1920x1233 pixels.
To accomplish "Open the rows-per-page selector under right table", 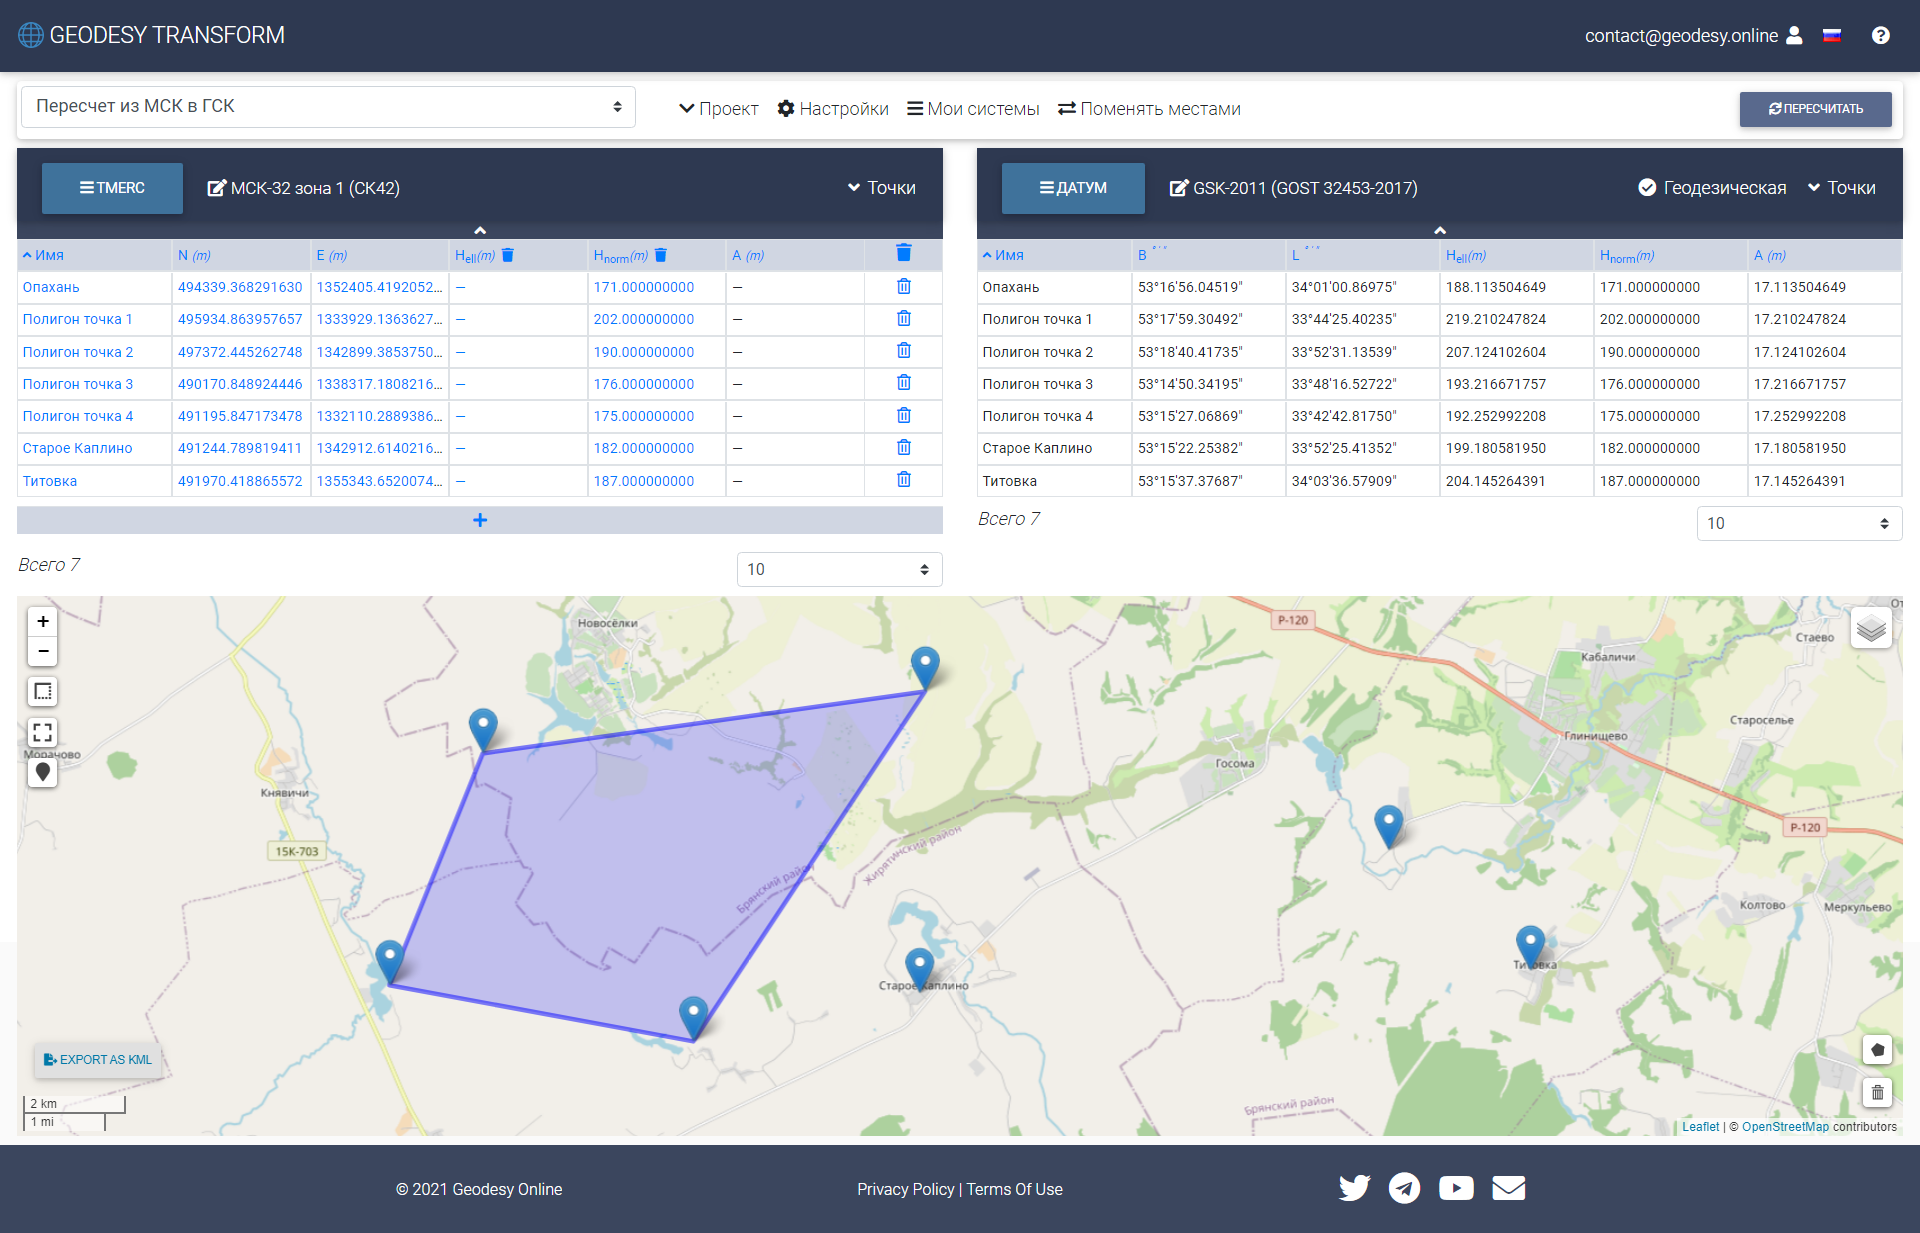I will click(1798, 523).
